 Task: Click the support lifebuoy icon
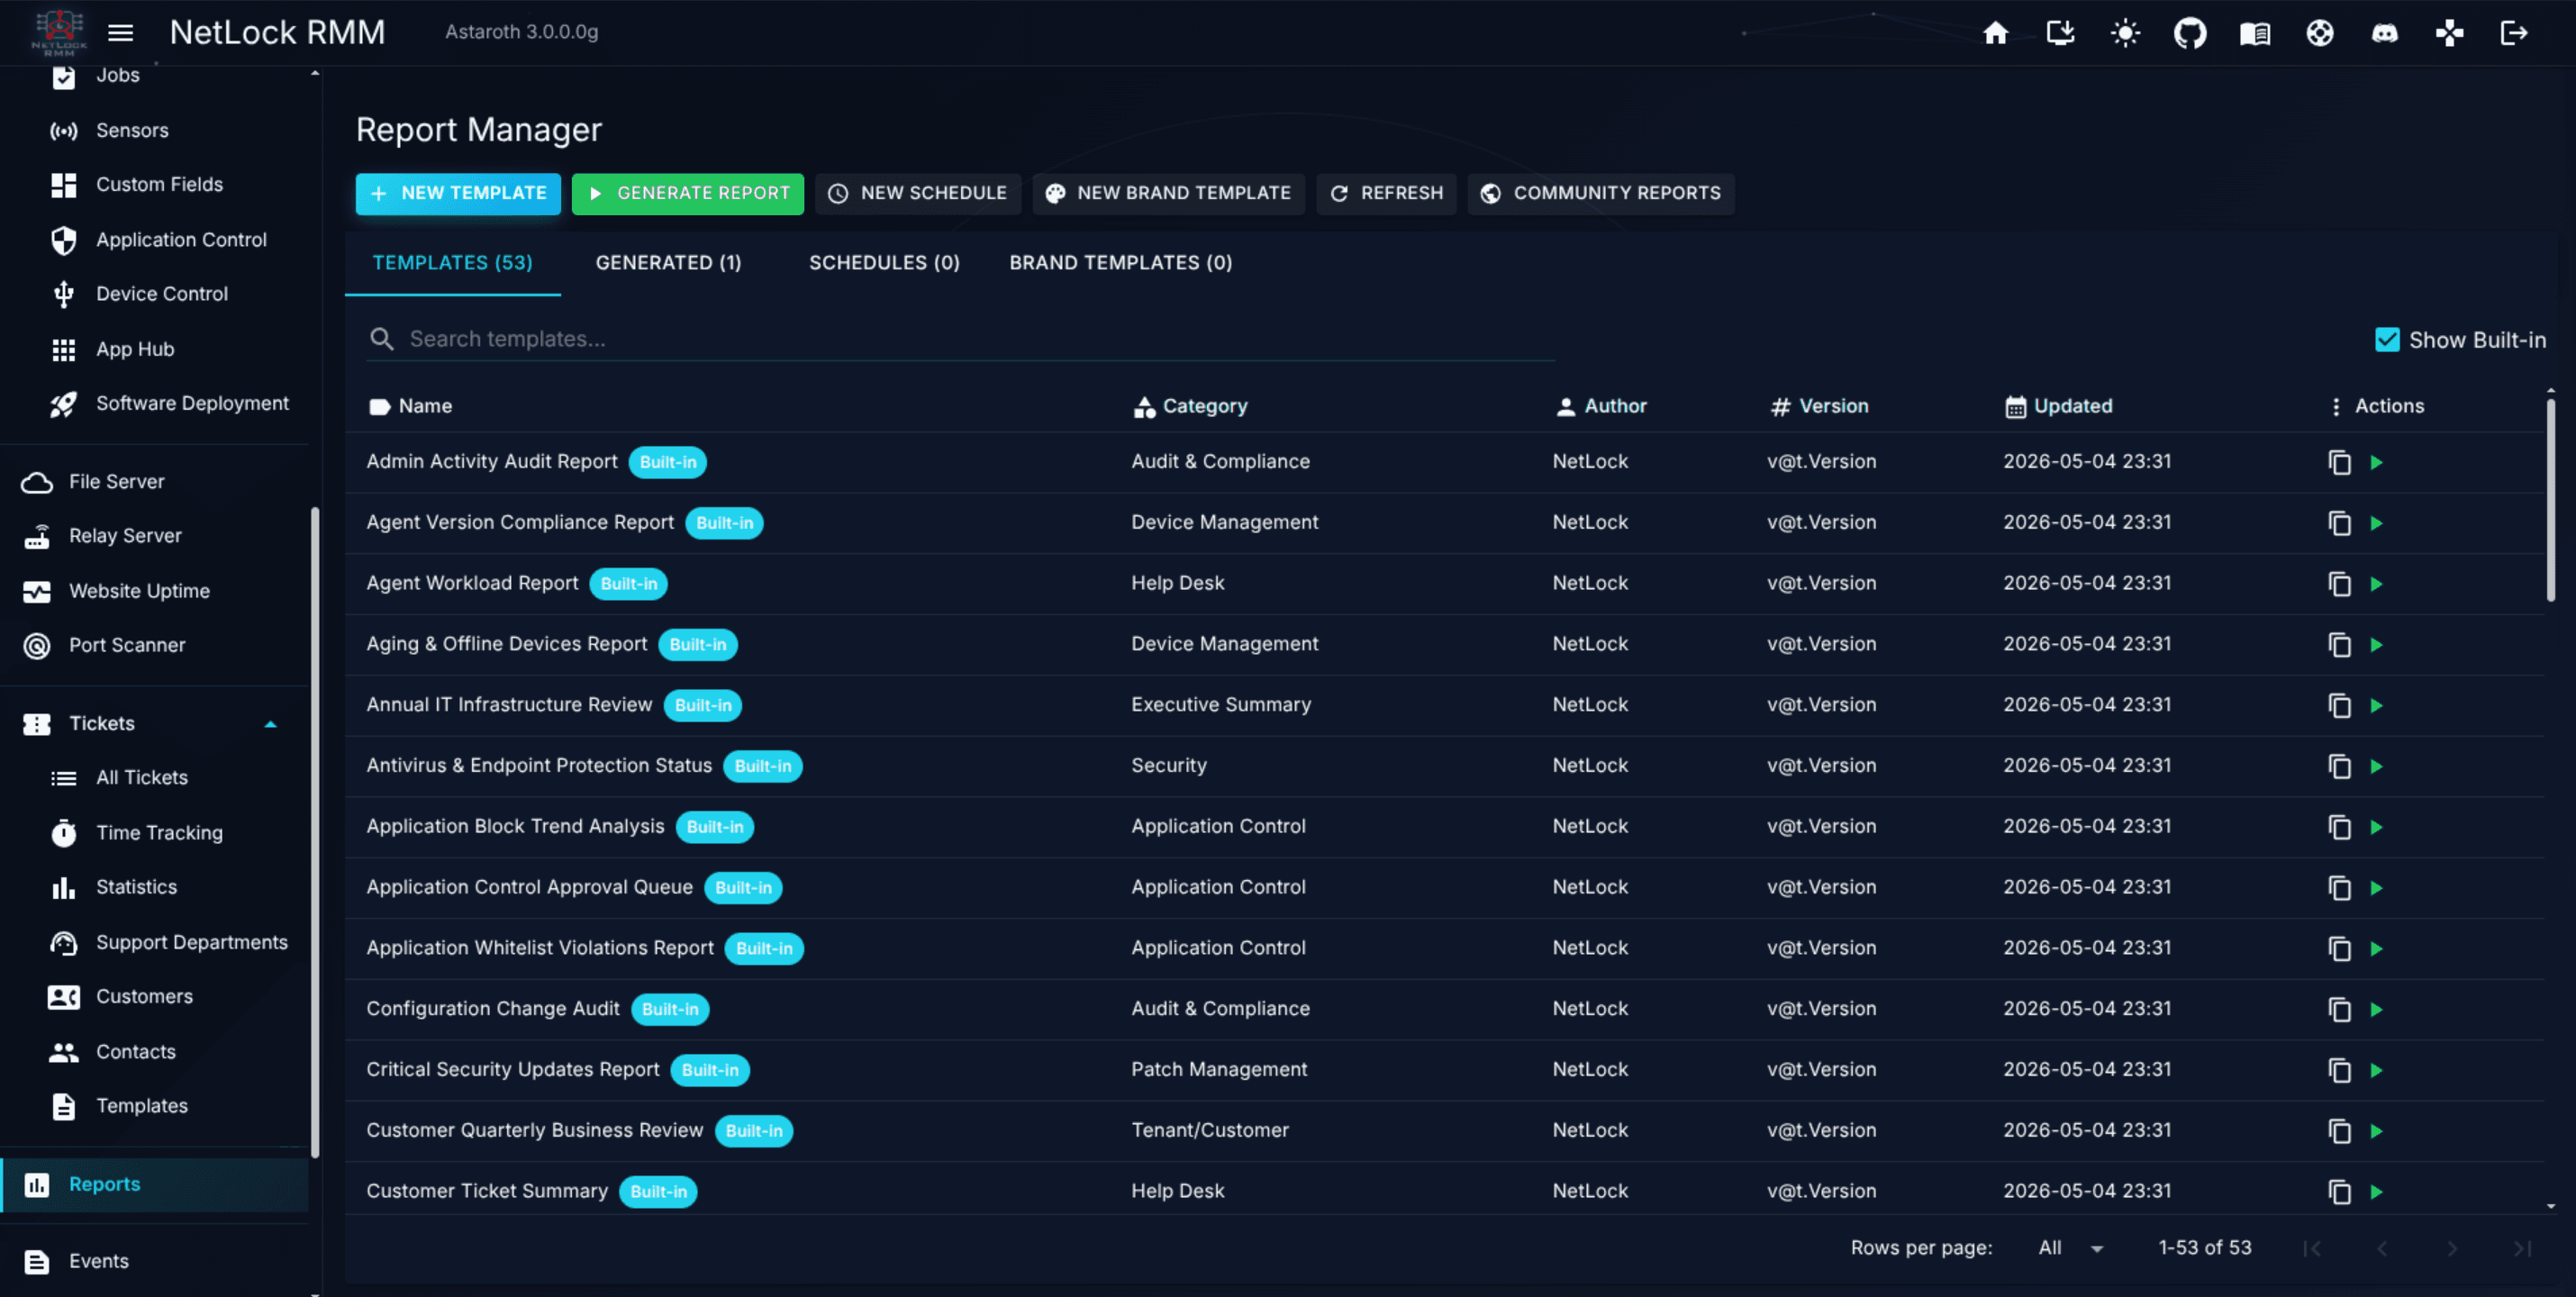[x=2320, y=33]
